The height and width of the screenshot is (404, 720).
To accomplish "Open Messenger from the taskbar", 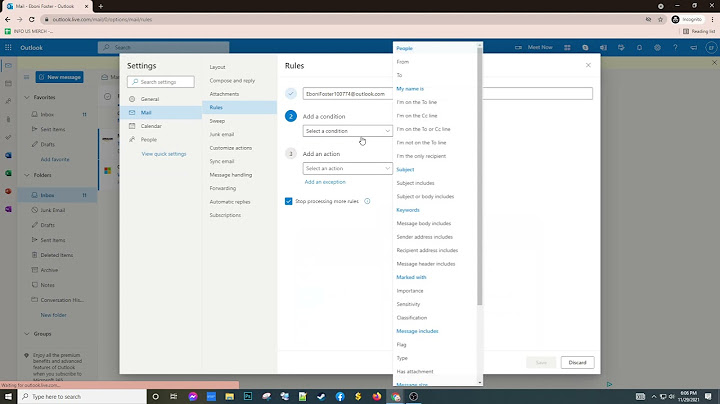I will (x=193, y=397).
